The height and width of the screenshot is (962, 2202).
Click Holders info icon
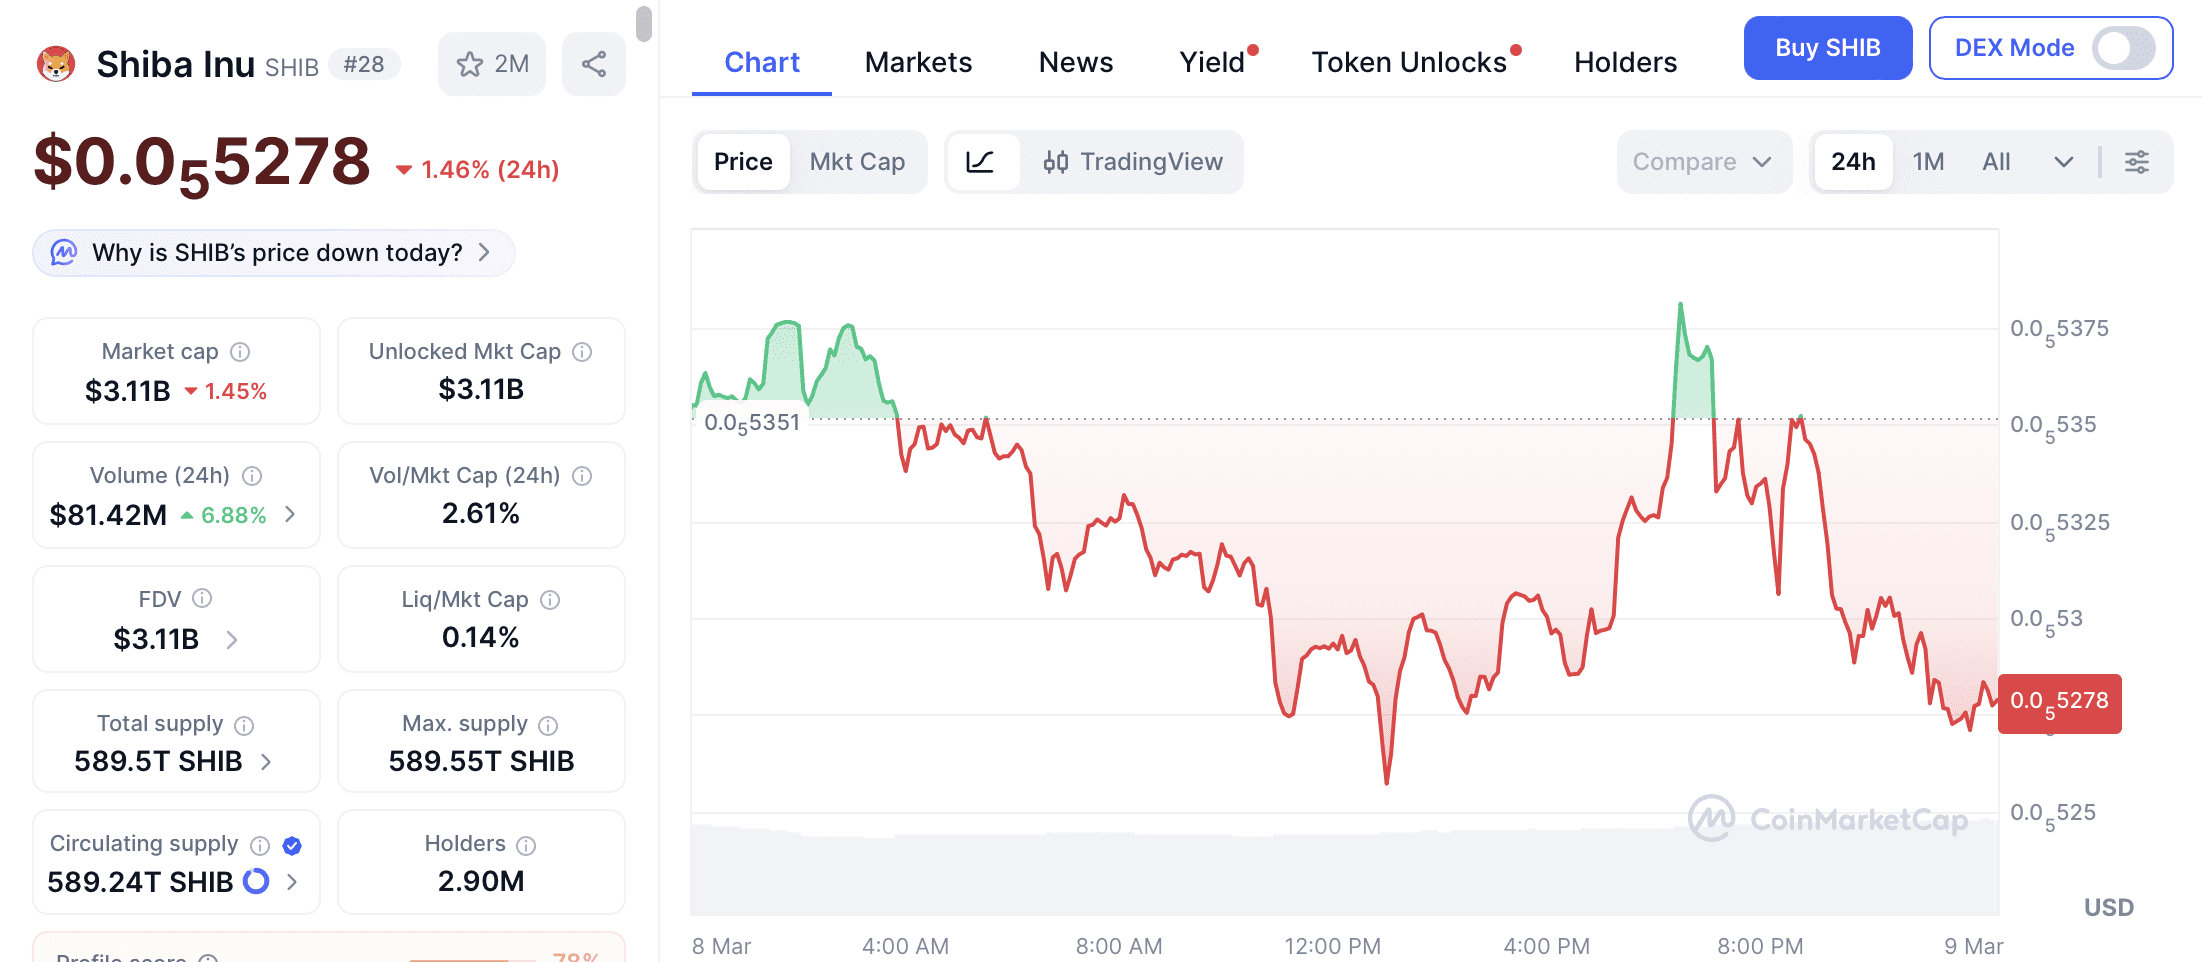tap(526, 846)
